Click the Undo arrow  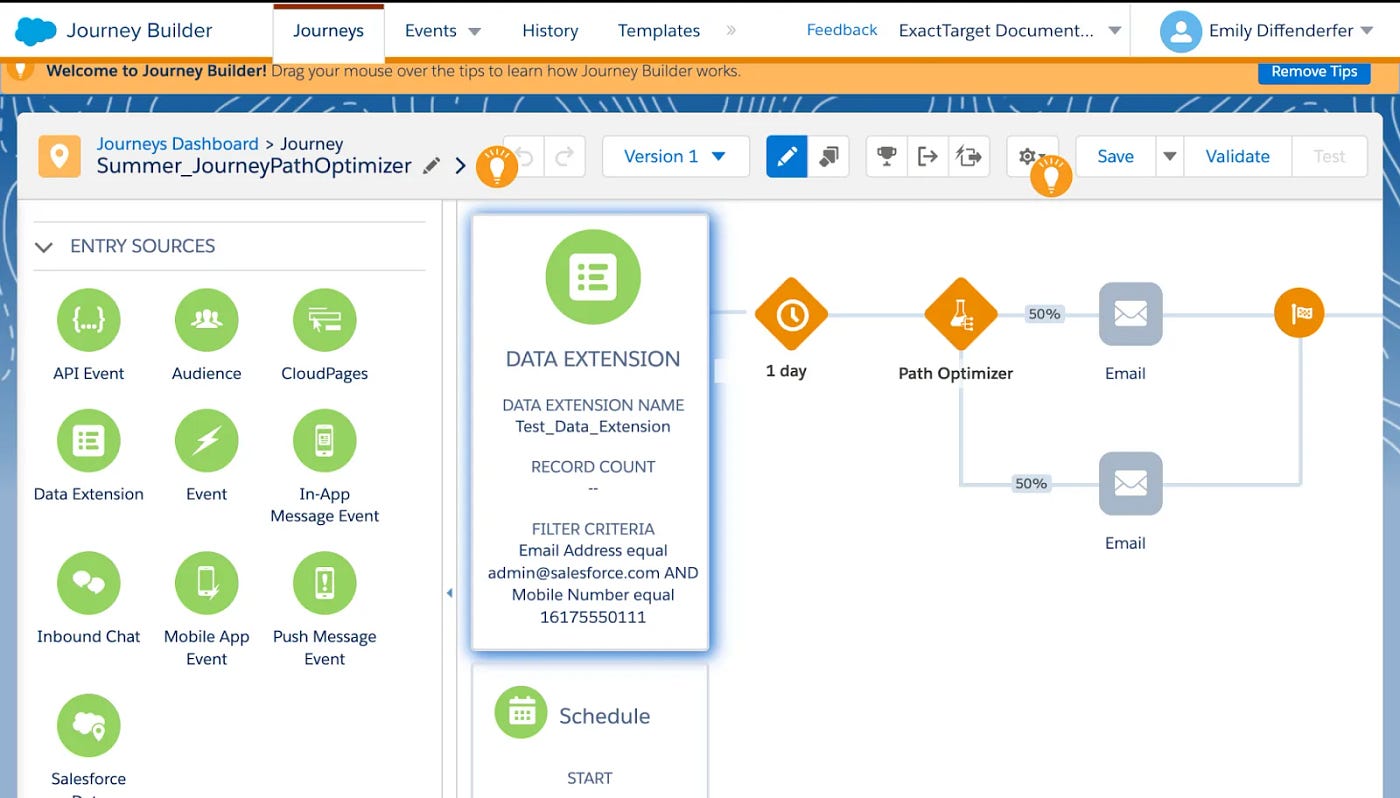(x=525, y=156)
